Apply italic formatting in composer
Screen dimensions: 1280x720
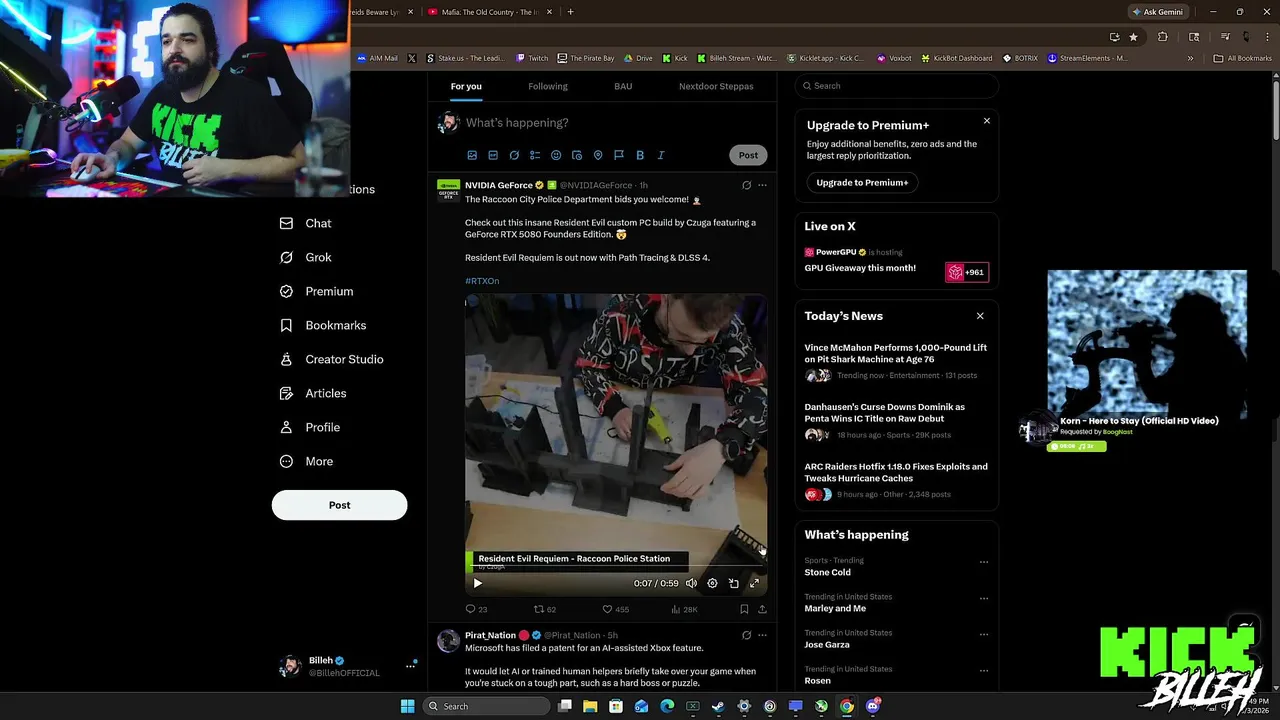pyautogui.click(x=661, y=155)
